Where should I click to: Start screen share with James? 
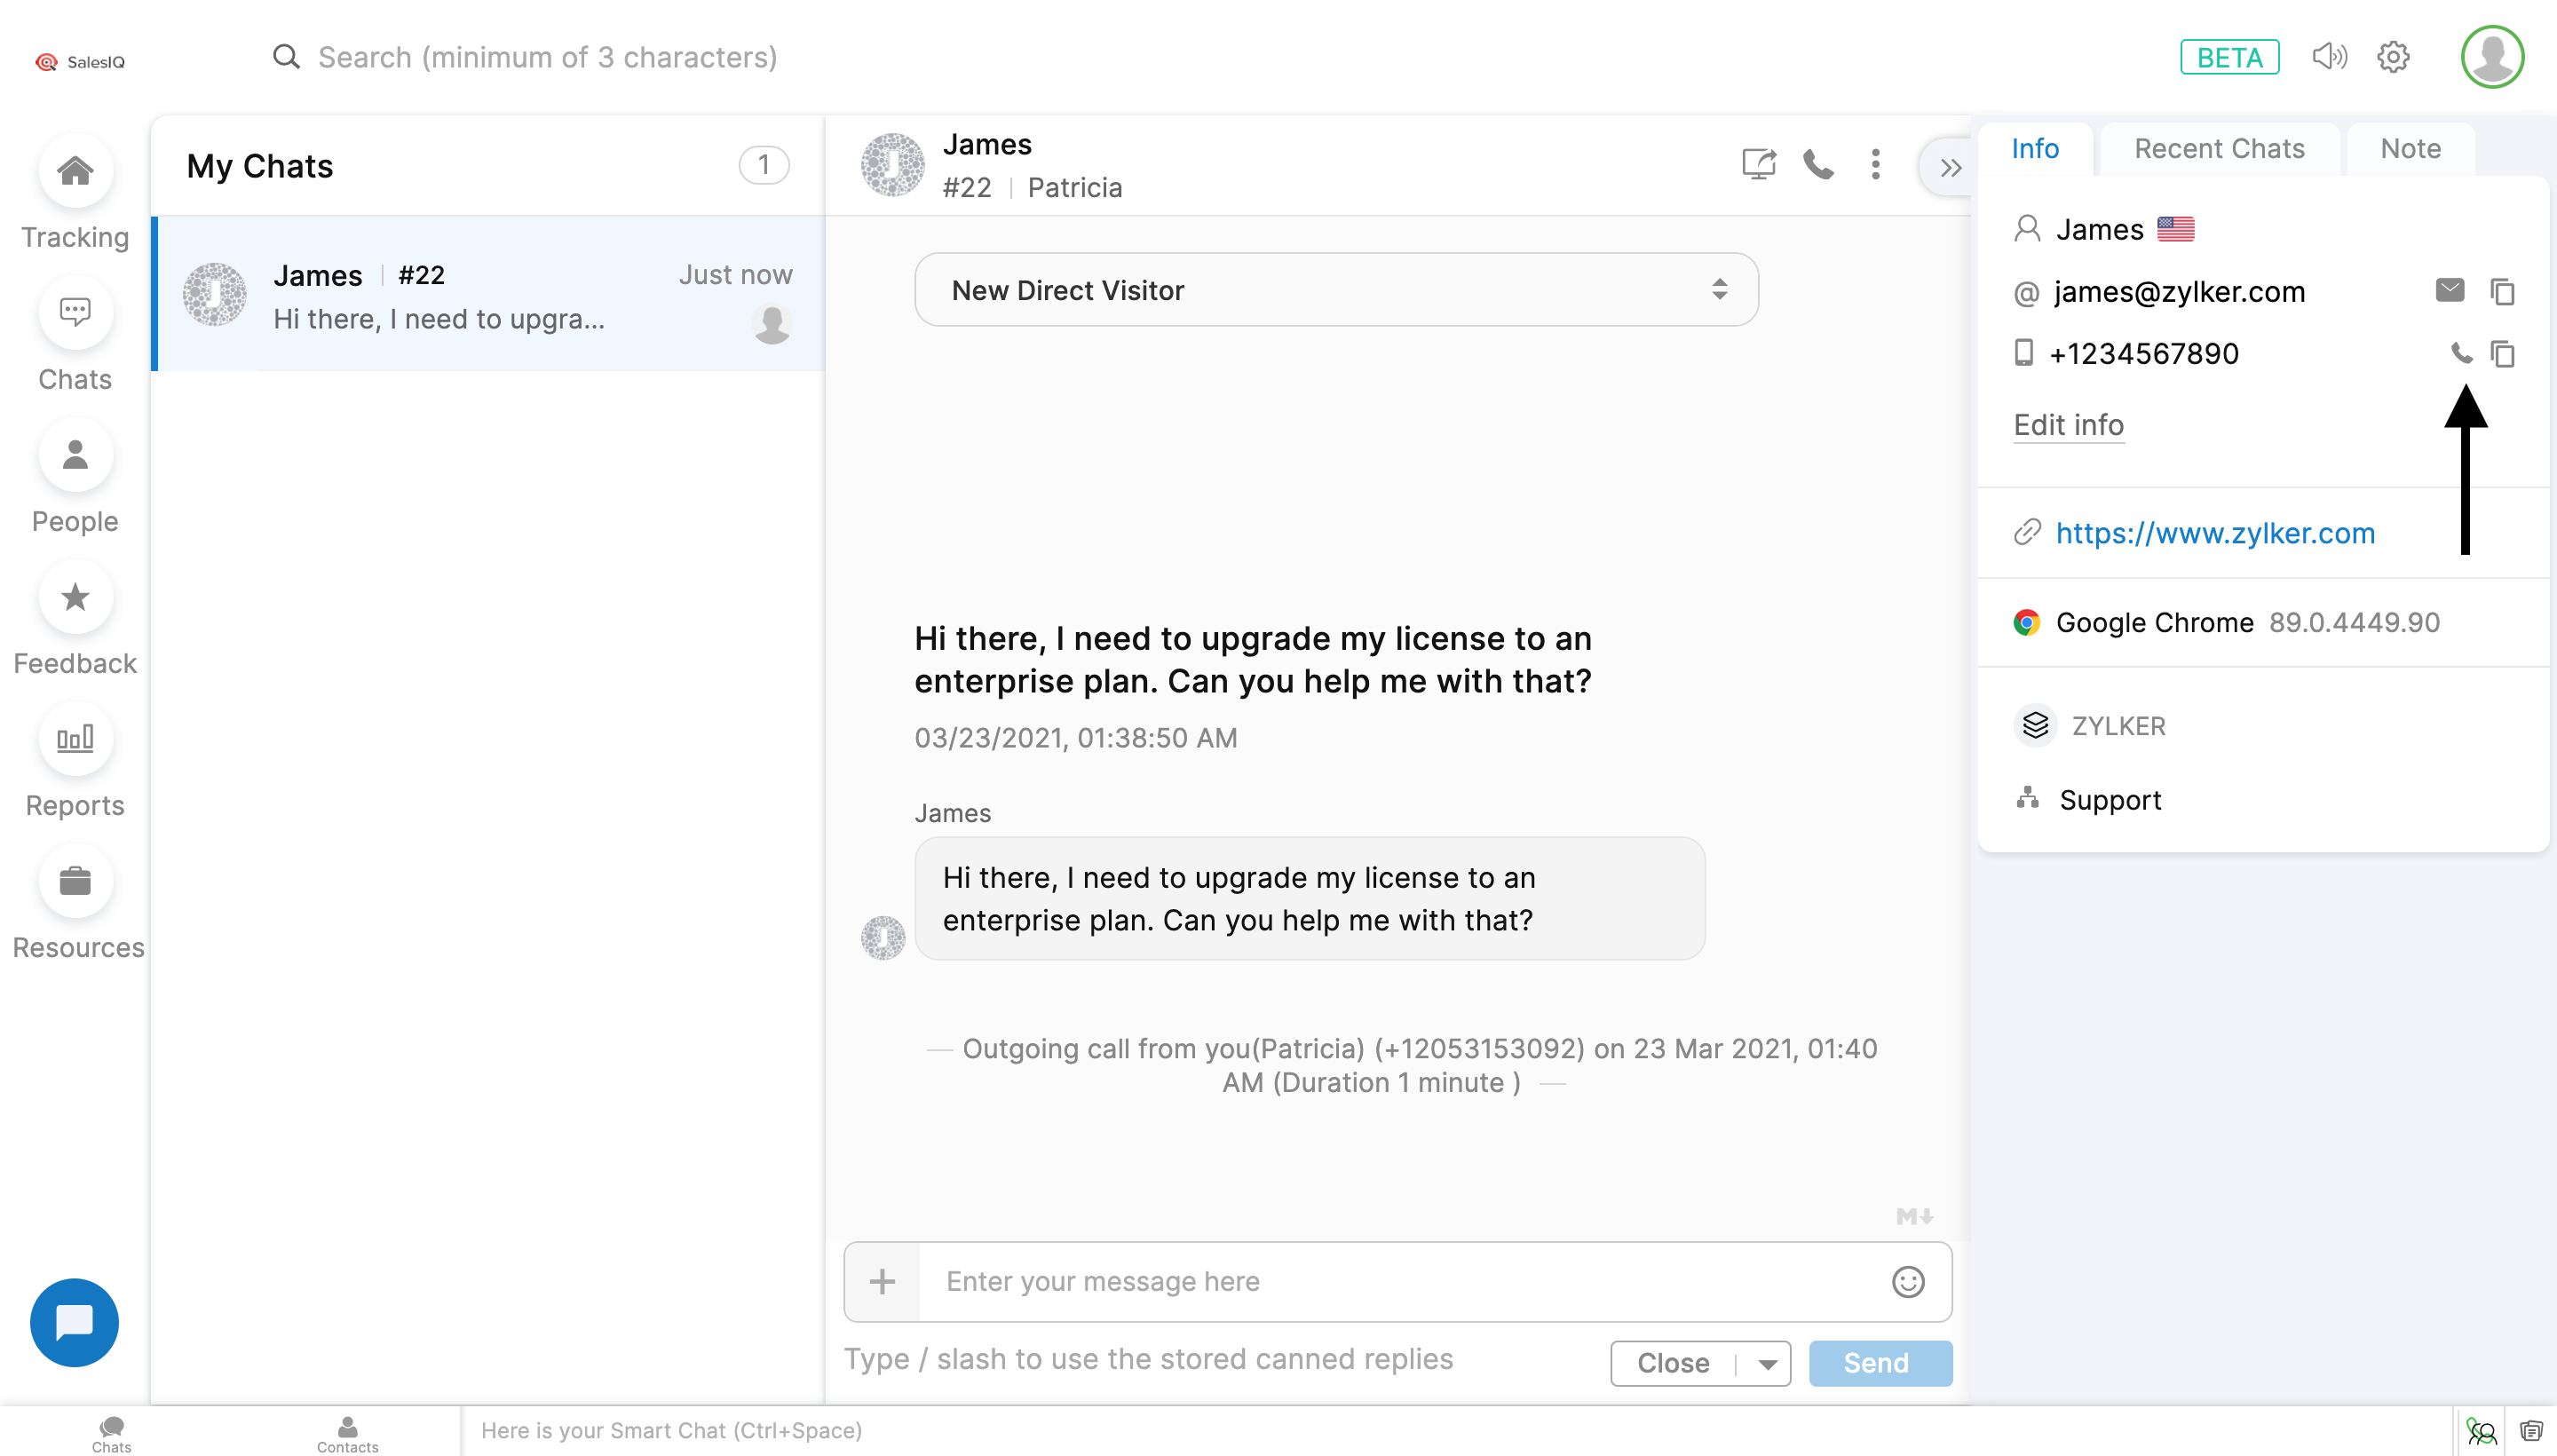click(x=1758, y=164)
